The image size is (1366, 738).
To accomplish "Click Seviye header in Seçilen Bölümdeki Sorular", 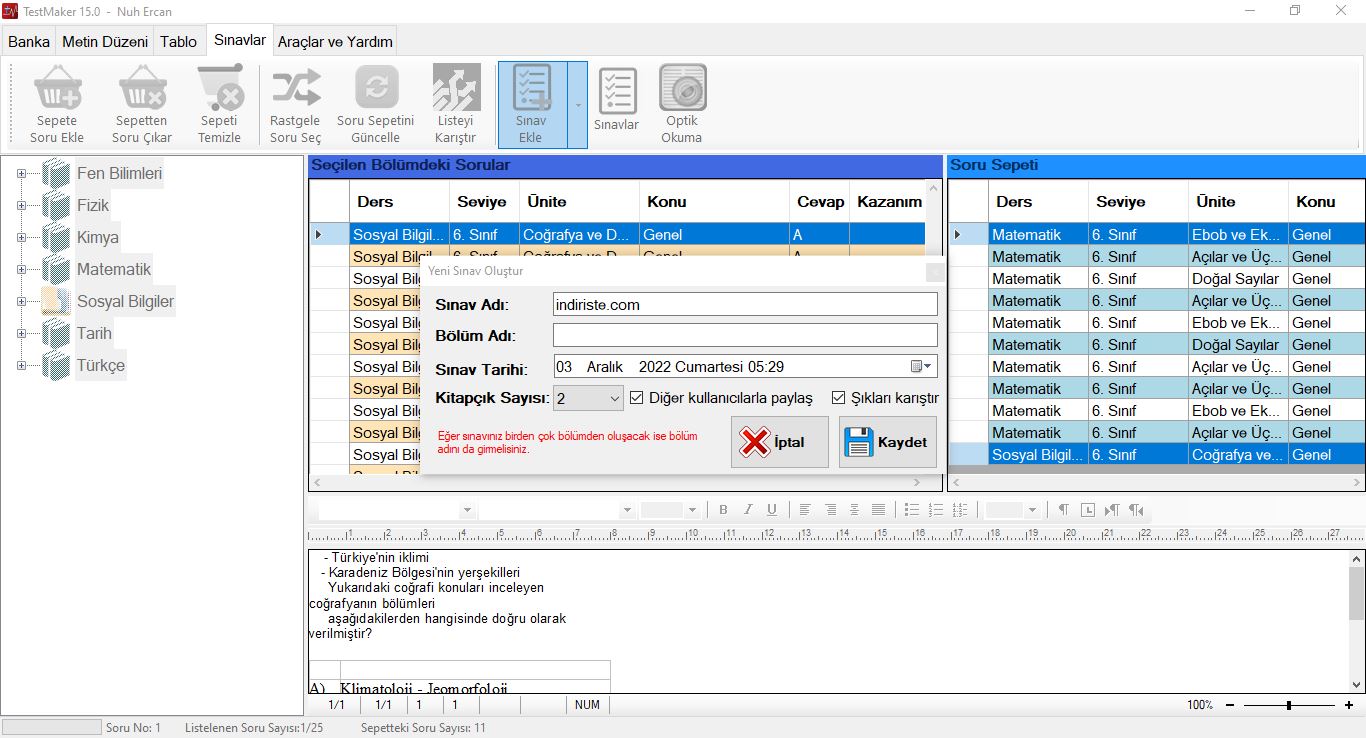I will pyautogui.click(x=484, y=201).
